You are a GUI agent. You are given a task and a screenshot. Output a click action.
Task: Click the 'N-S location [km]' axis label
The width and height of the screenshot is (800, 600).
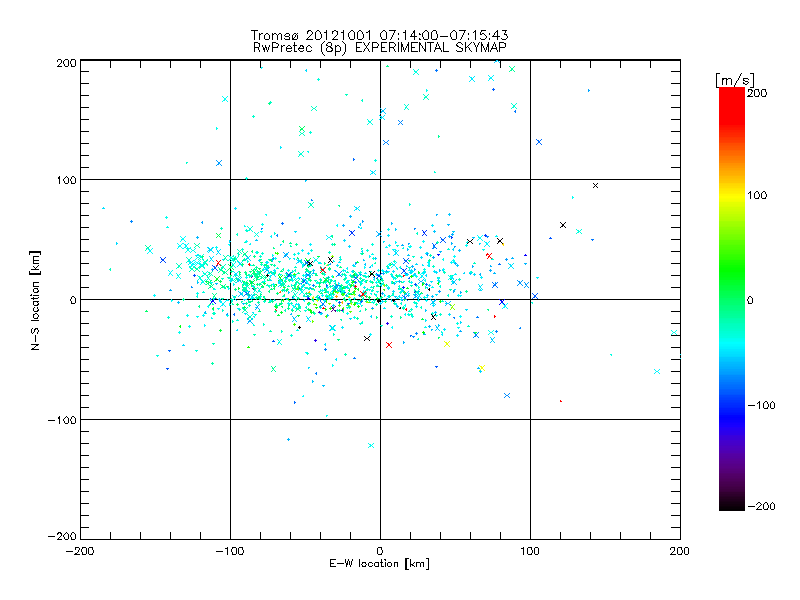click(x=35, y=301)
